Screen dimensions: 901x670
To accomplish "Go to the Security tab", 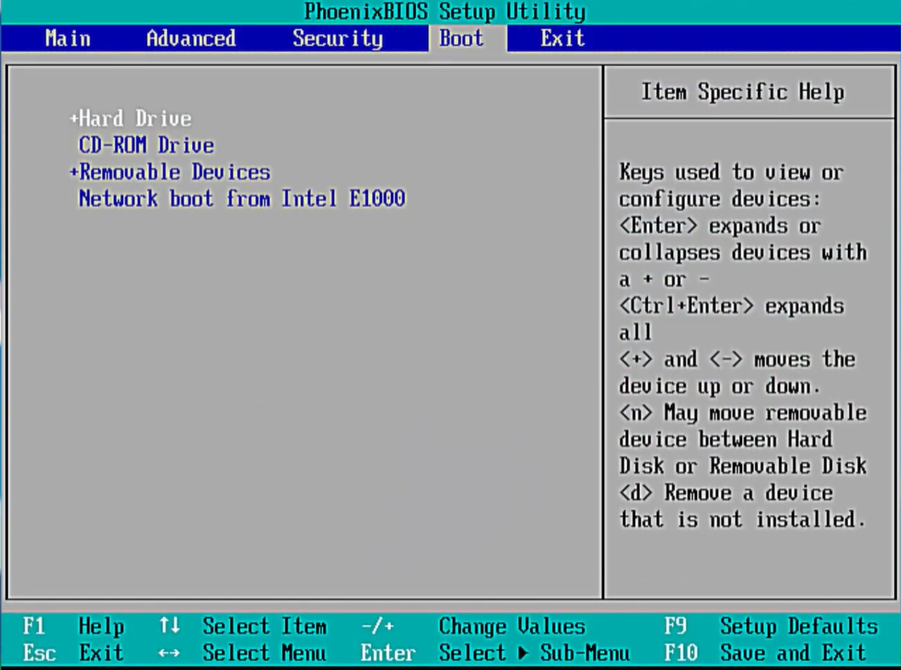I will [x=337, y=39].
